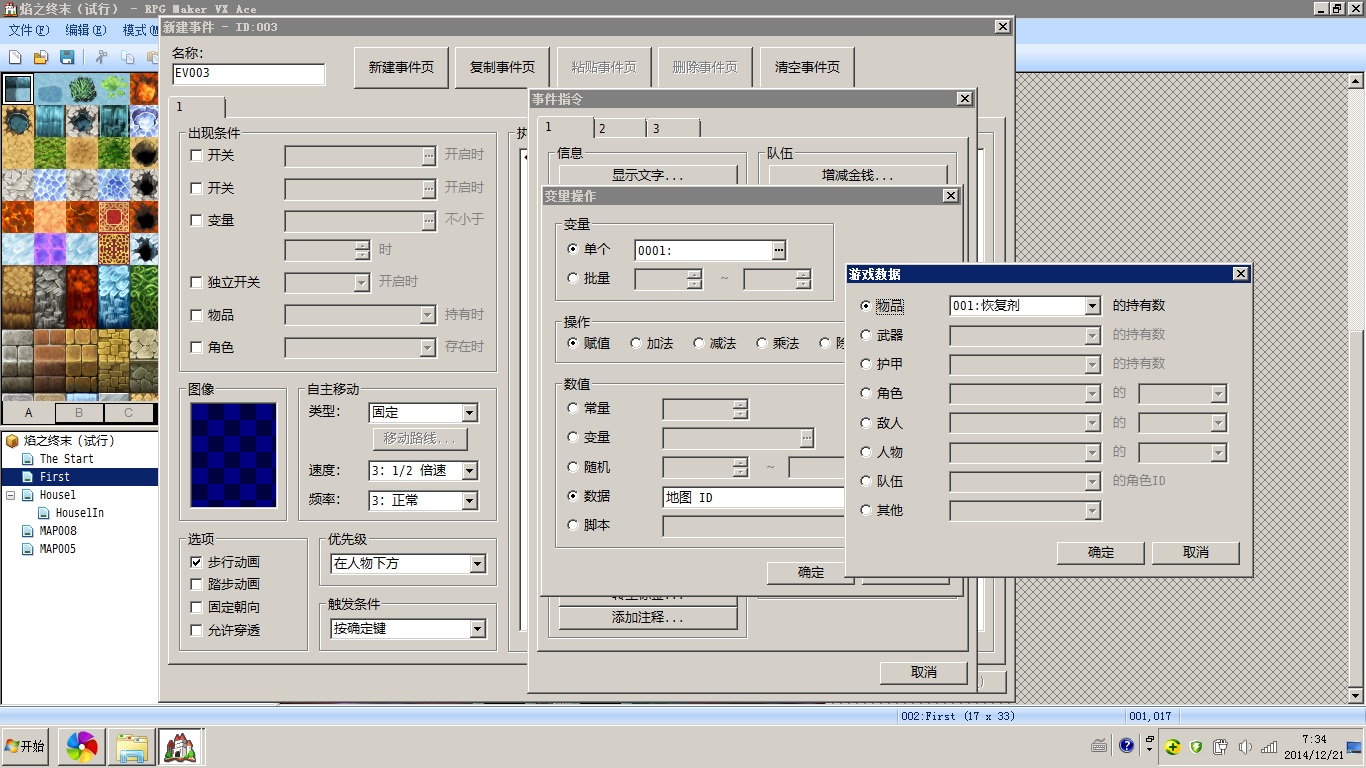
Task: Open the 频率 正常 dropdown
Action: 469,500
